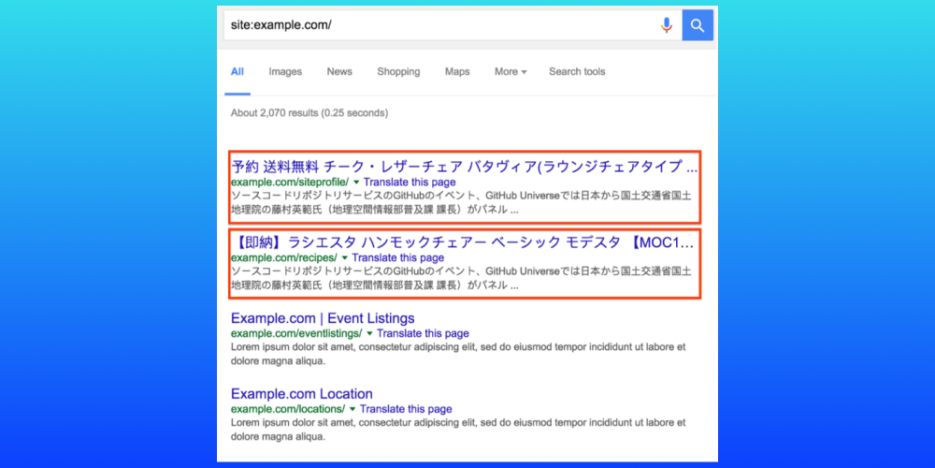Viewport: 935px width, 468px height.
Task: Translate the example.com/recipes/ page
Action: 398,258
